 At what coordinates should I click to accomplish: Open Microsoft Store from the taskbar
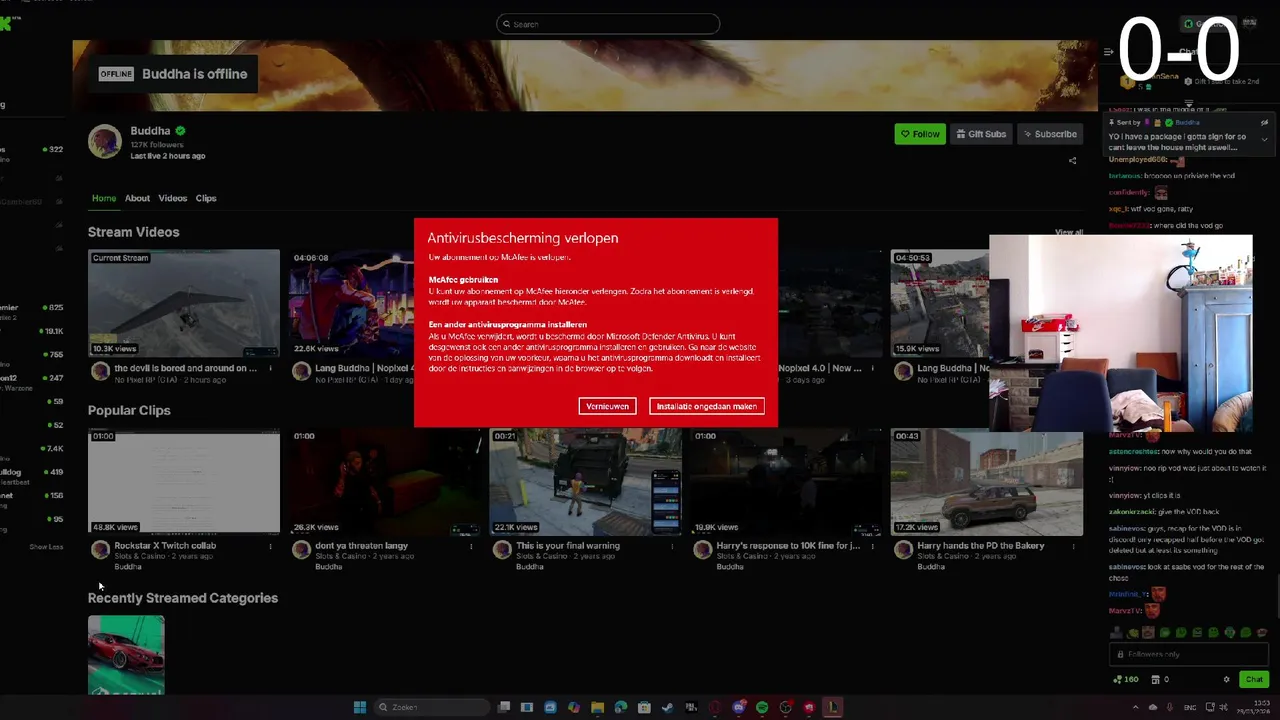[645, 707]
